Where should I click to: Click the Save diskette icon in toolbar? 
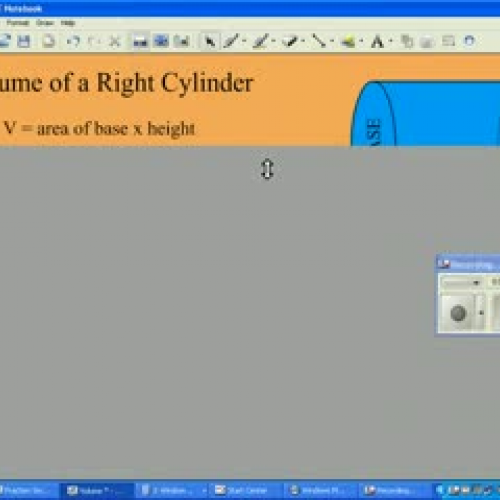(x=24, y=41)
